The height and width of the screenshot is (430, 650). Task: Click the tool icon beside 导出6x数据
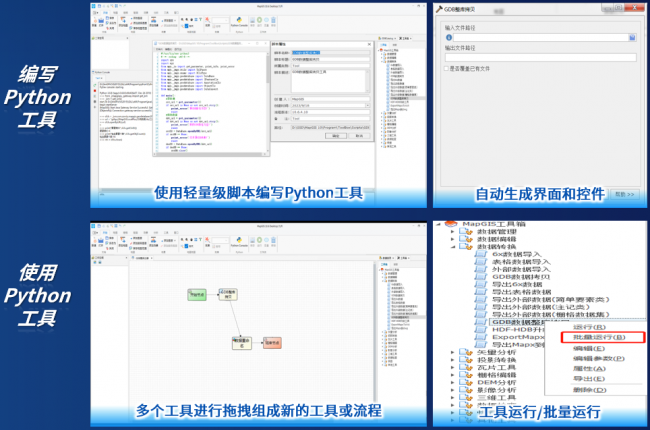click(480, 284)
